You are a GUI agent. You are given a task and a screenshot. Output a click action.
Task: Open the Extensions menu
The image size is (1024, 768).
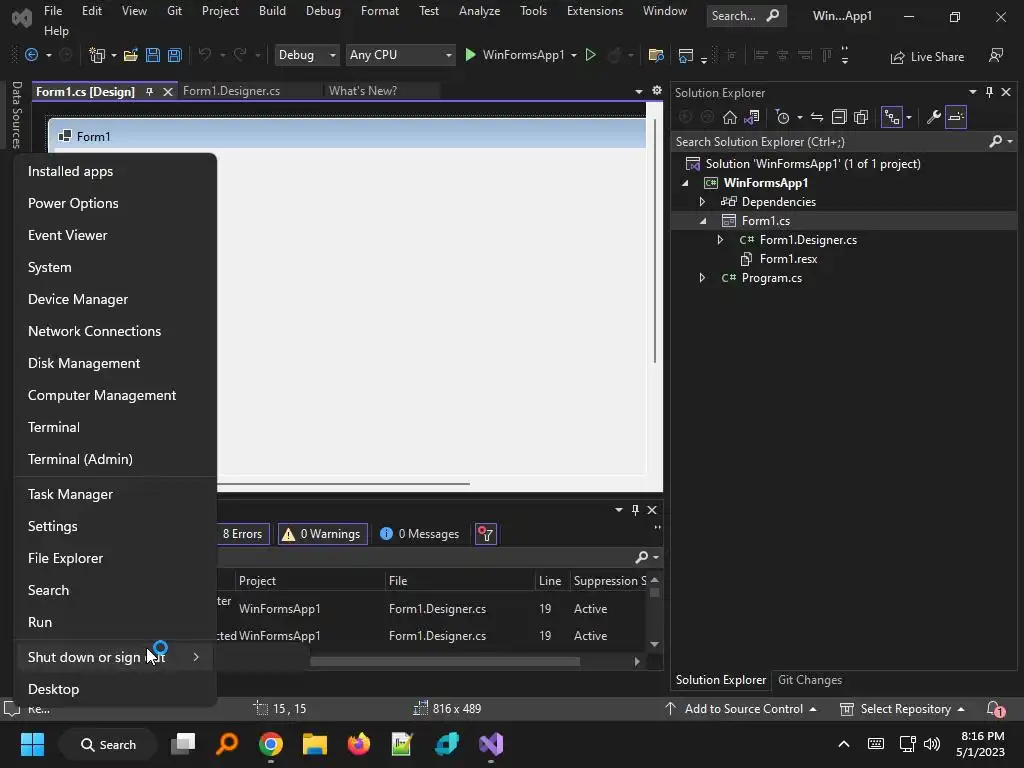coord(595,11)
